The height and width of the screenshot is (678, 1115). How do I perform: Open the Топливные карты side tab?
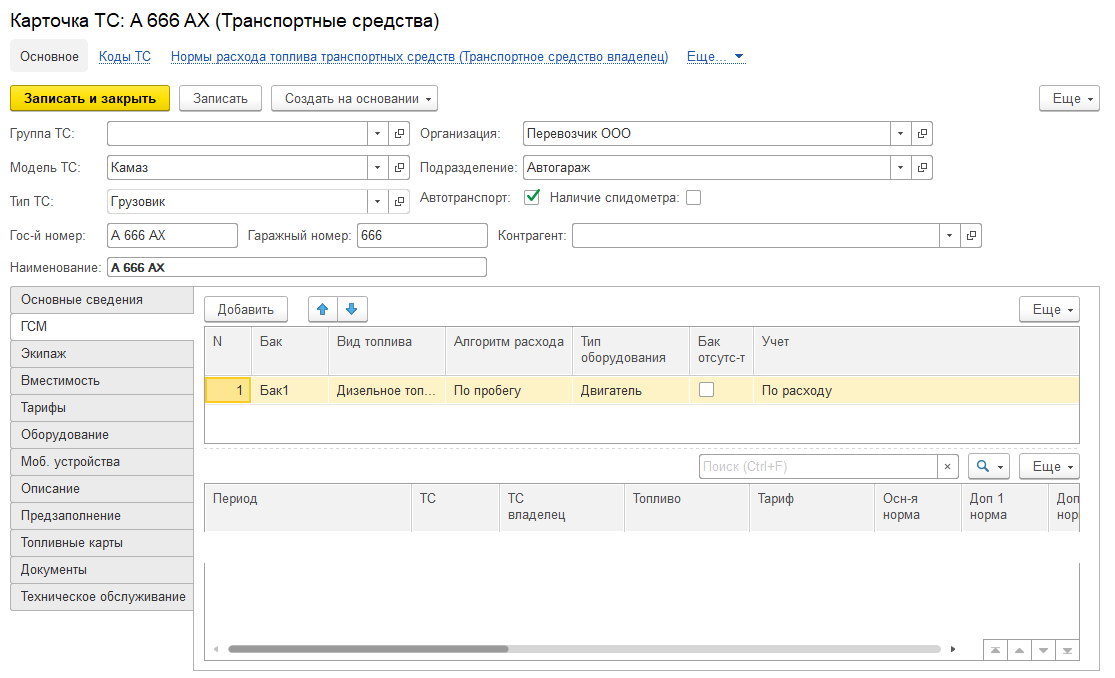pos(101,543)
